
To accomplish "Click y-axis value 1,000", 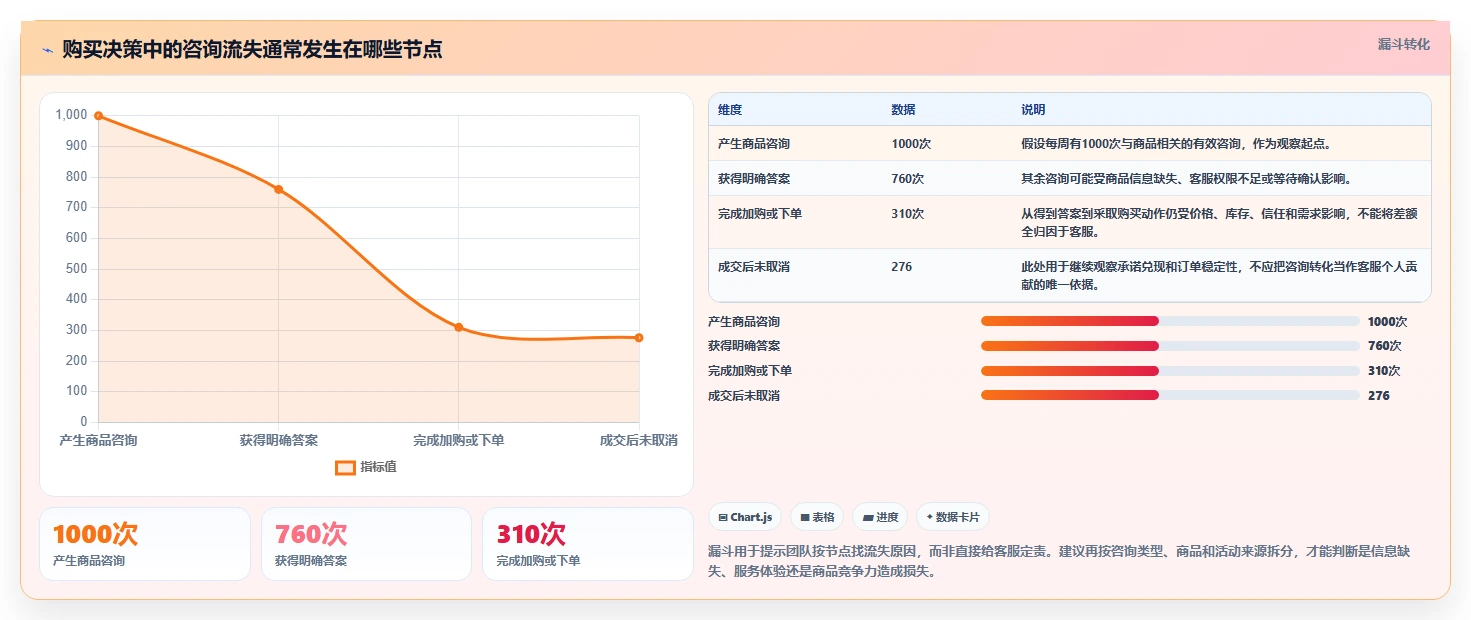I will (71, 115).
